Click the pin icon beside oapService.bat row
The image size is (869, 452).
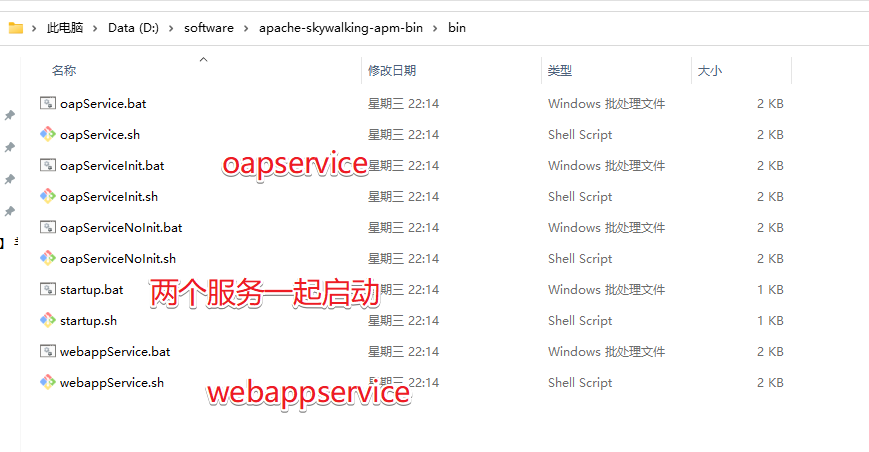(x=9, y=115)
